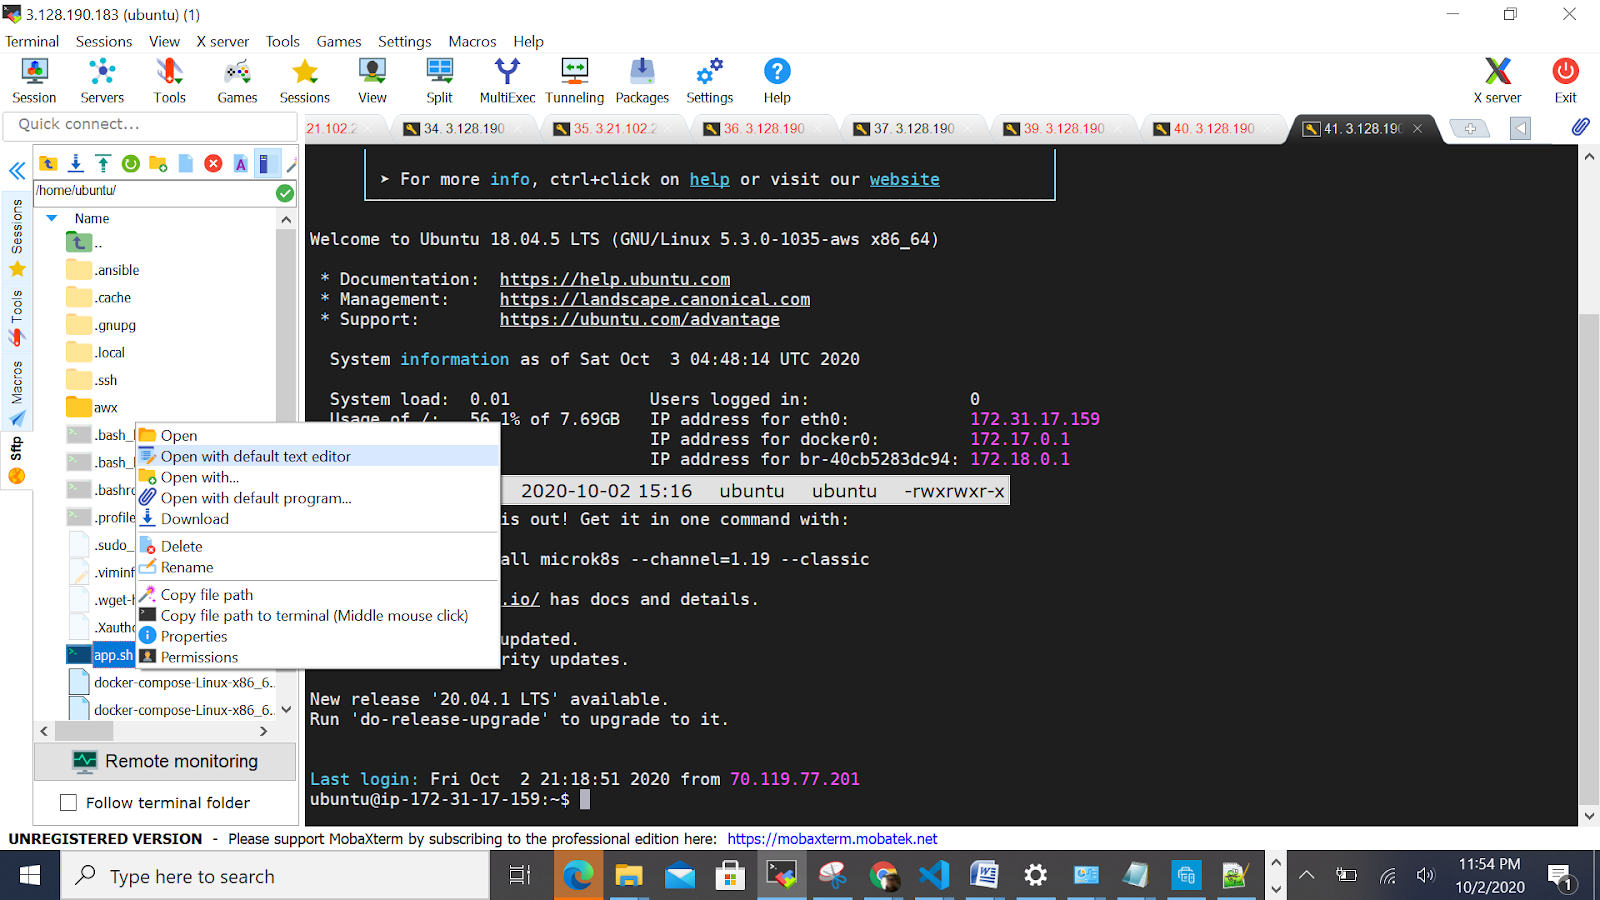Follow the help.ubuntu.com link
This screenshot has height=900, width=1600.
[615, 279]
